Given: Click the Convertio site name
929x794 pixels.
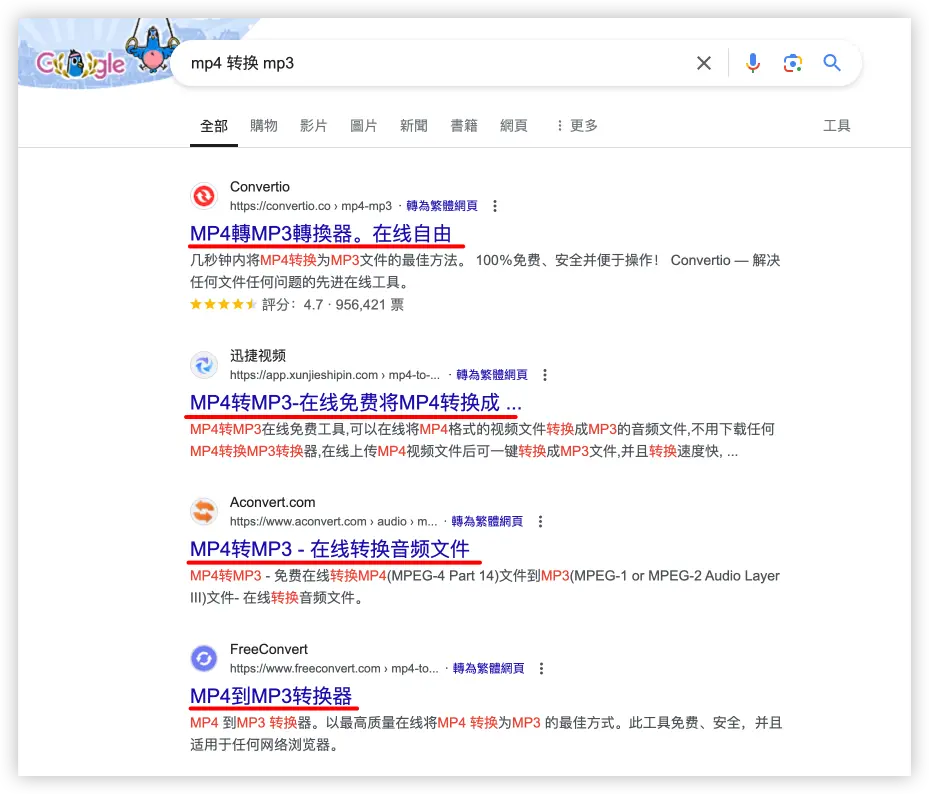Looking at the screenshot, I should [260, 187].
